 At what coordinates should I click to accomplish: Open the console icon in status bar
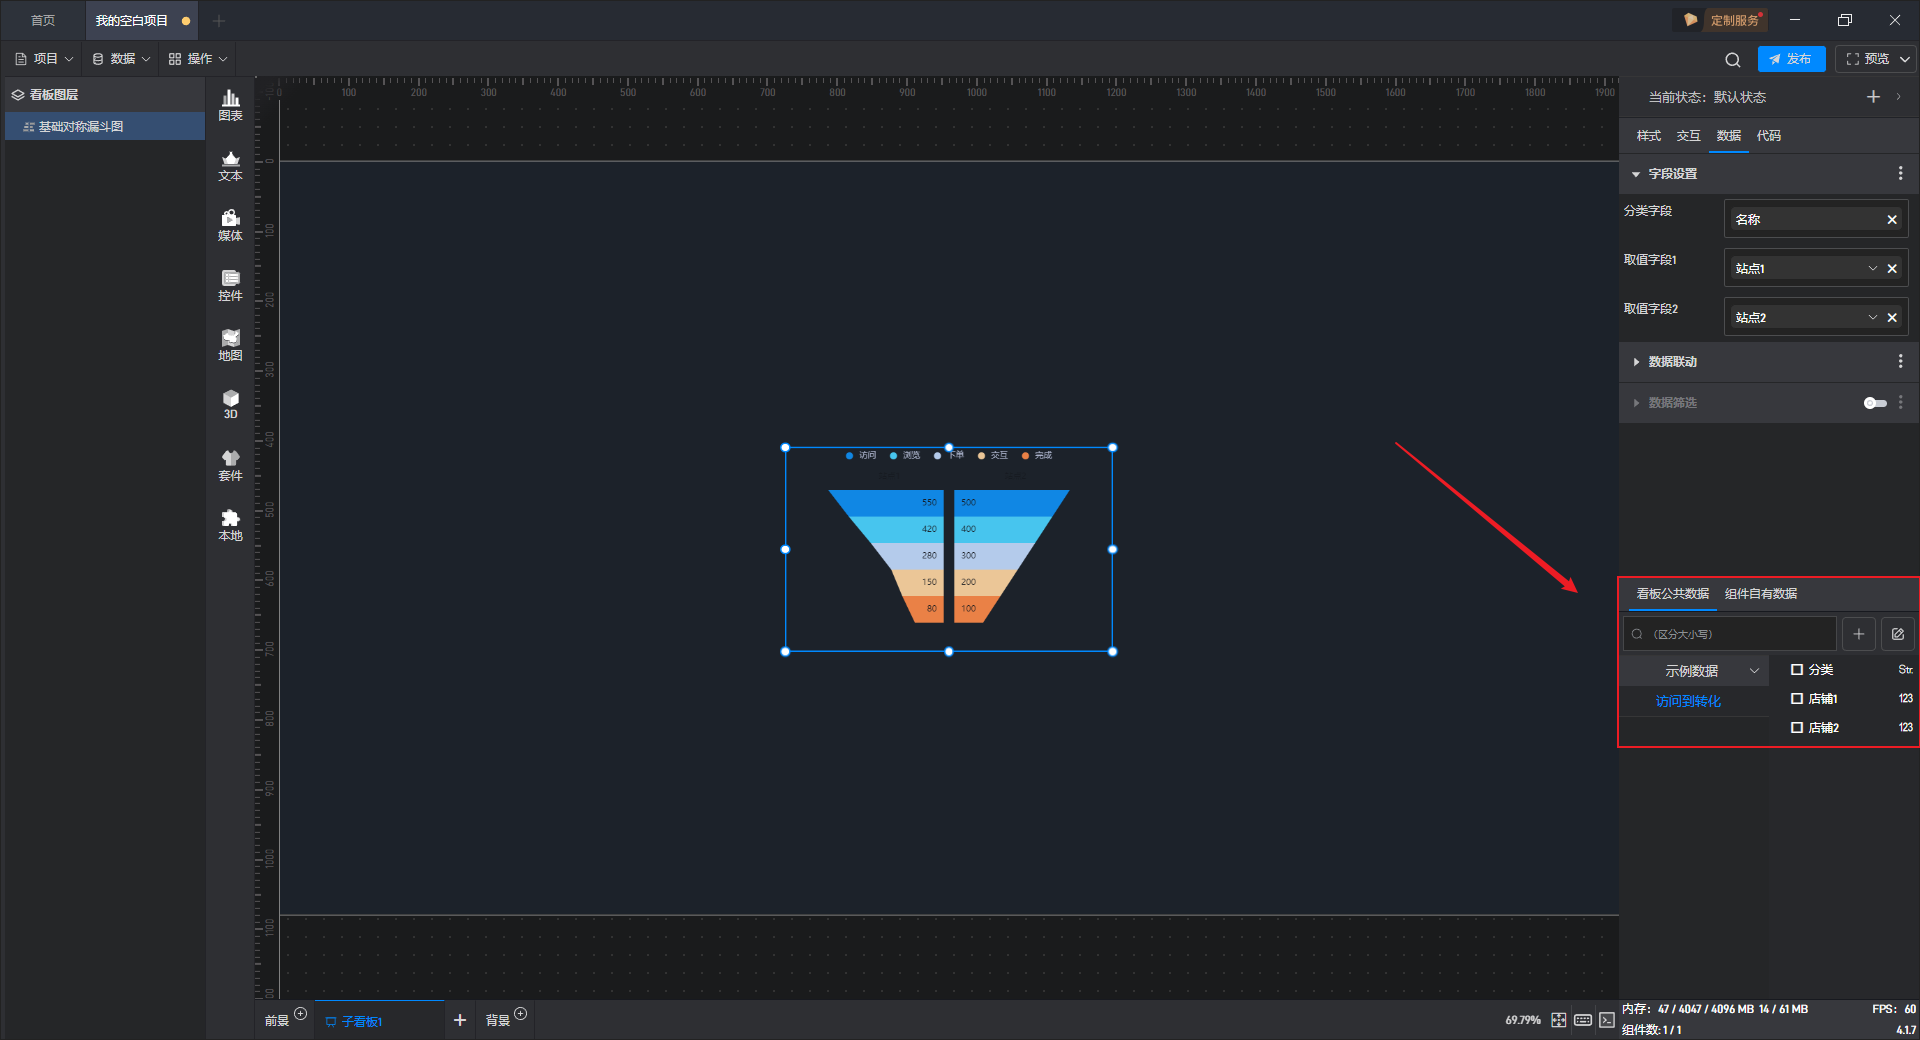click(x=1607, y=1020)
